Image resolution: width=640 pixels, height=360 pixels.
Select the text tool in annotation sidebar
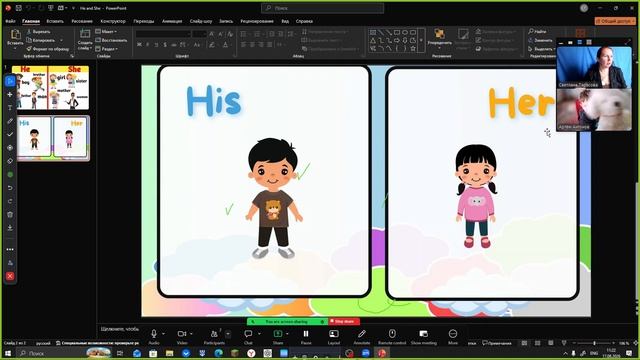tap(10, 108)
